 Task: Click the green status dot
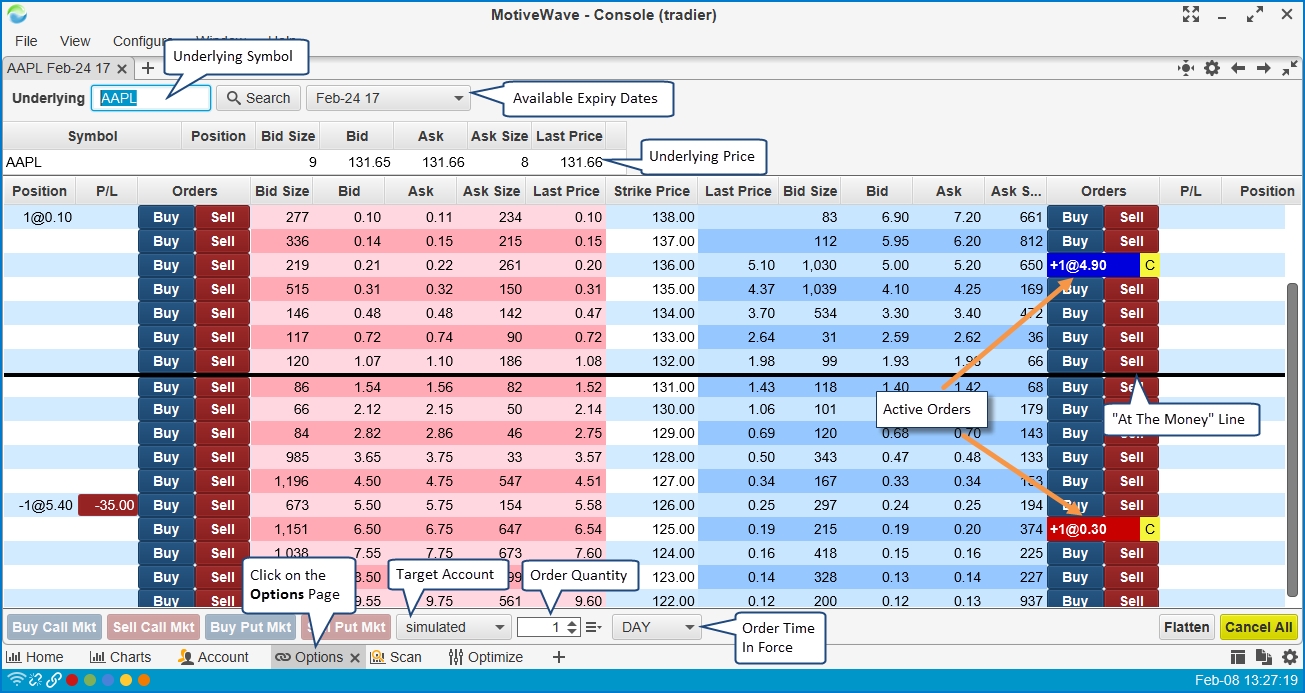(90, 680)
